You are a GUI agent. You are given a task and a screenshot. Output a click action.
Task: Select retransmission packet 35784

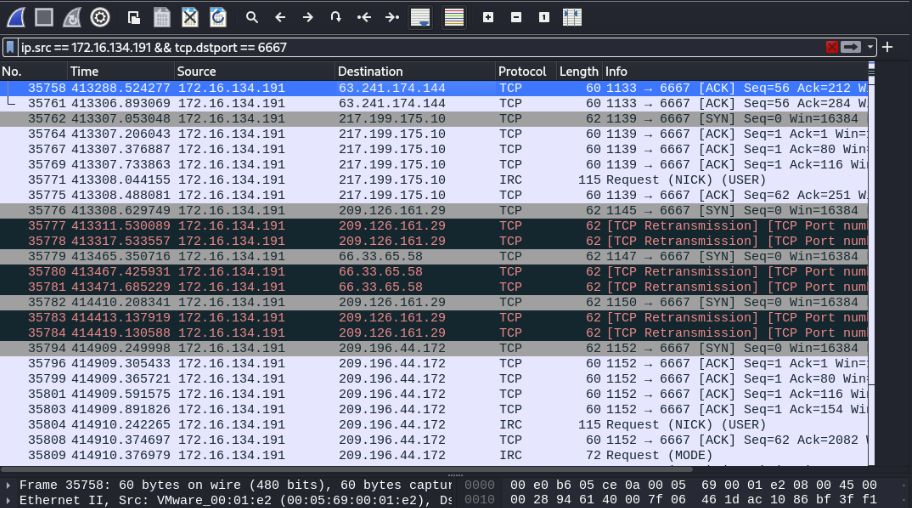click(x=434, y=333)
